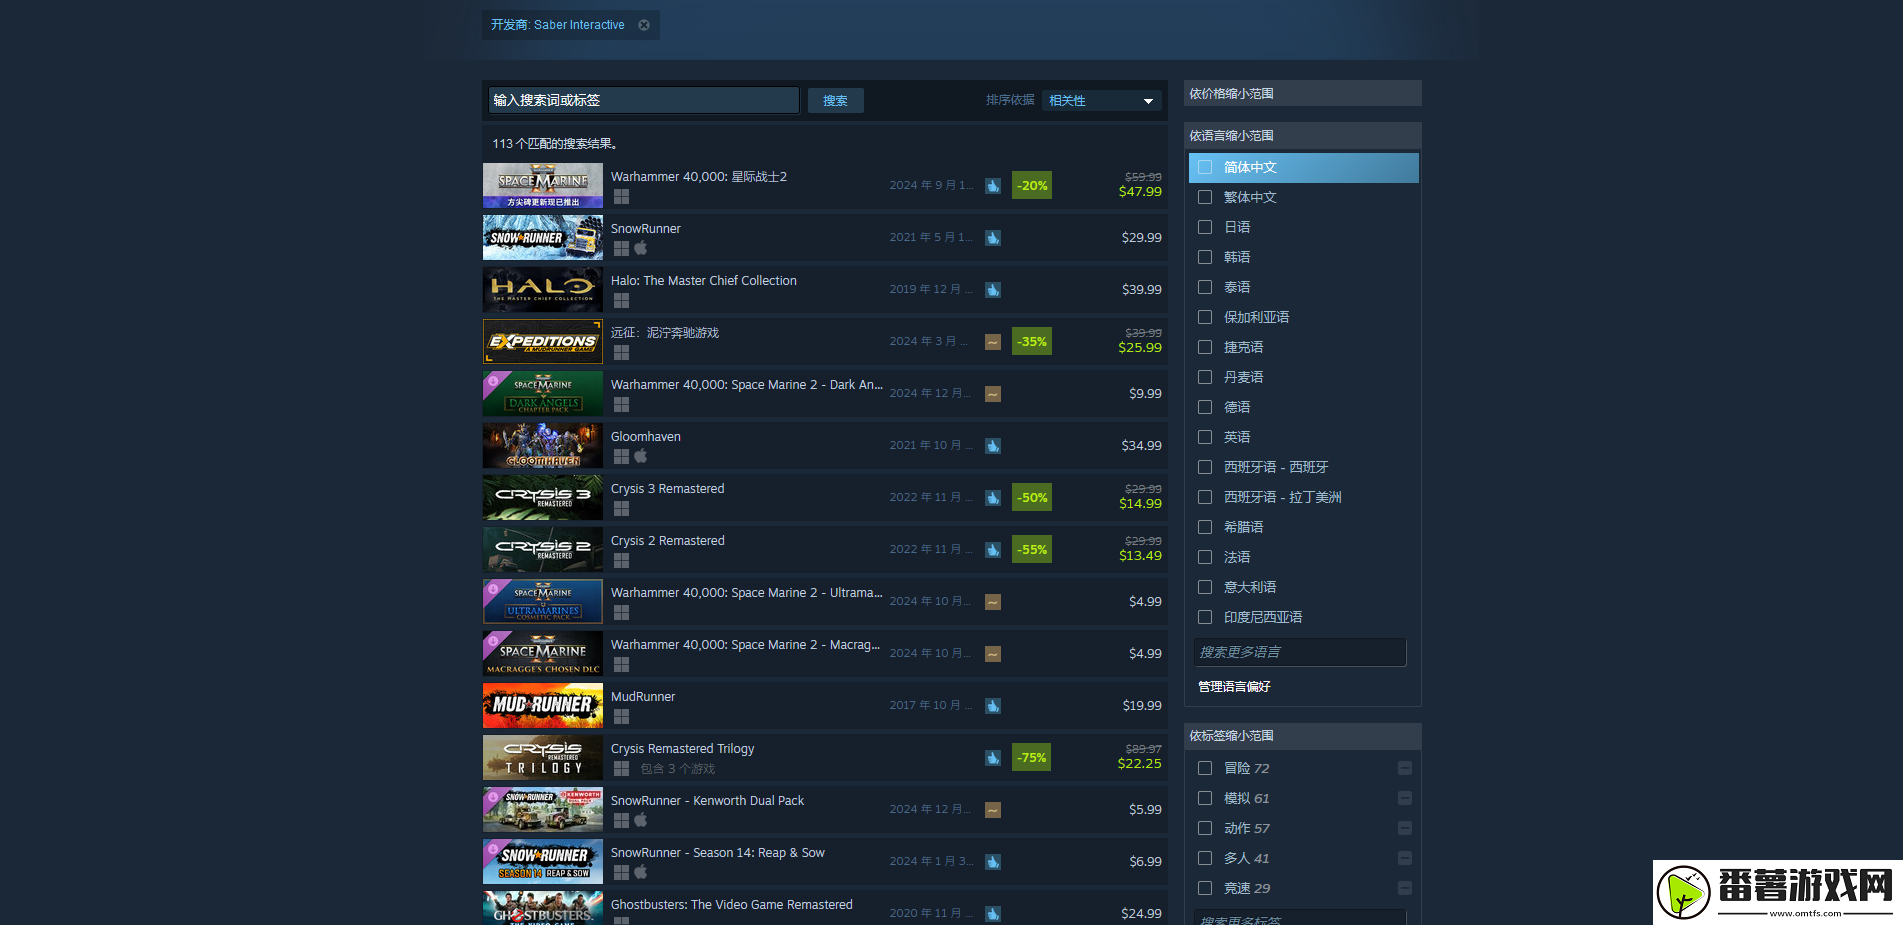Click the positive review icon for SnowRunner
Image resolution: width=1903 pixels, height=925 pixels.
coord(993,238)
